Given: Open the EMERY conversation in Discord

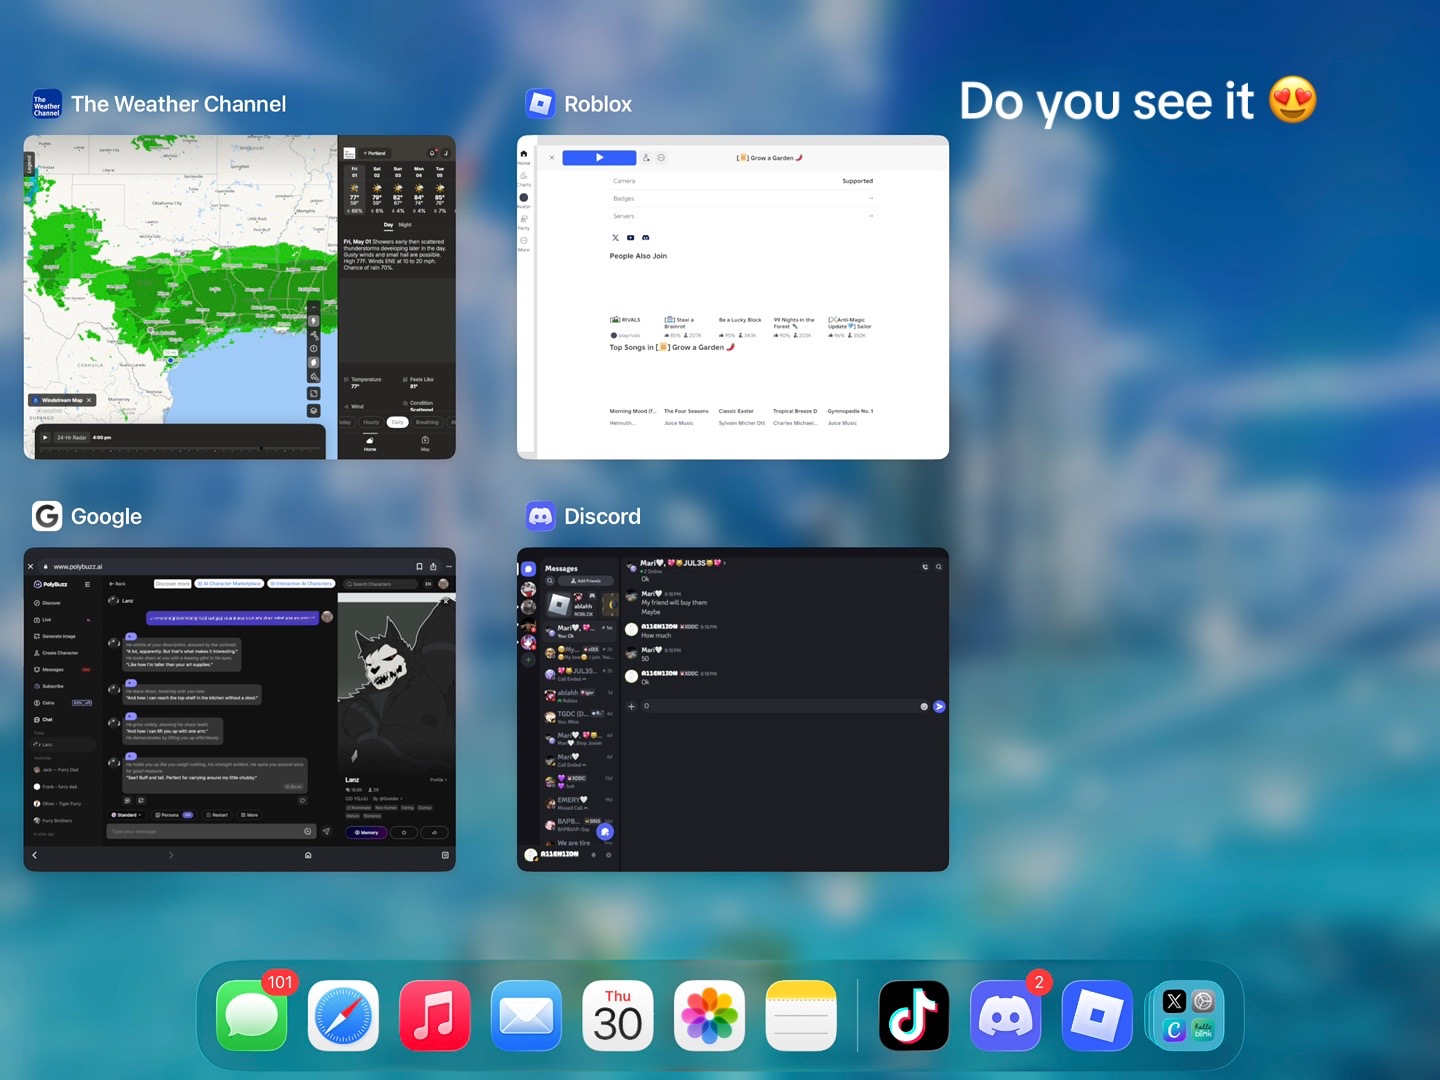Looking at the screenshot, I should point(579,803).
